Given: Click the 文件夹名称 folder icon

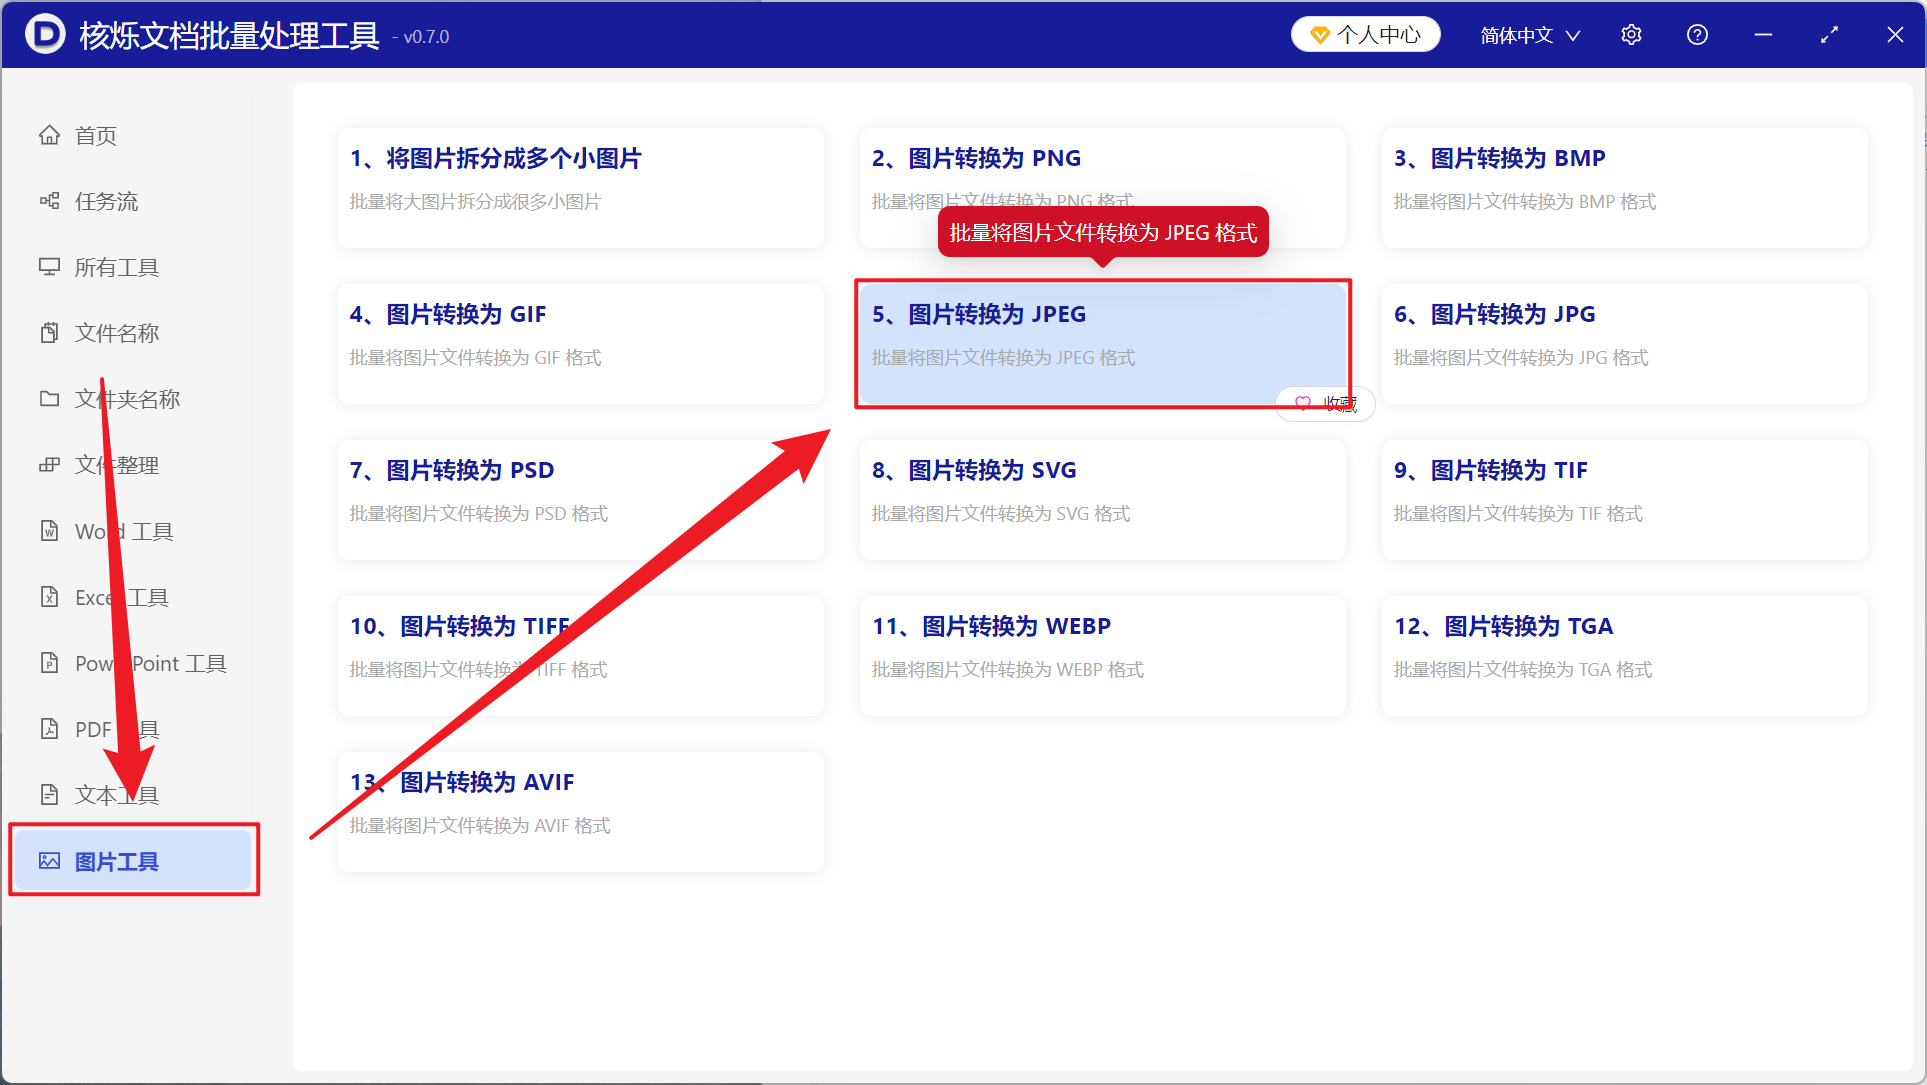Looking at the screenshot, I should tap(49, 399).
